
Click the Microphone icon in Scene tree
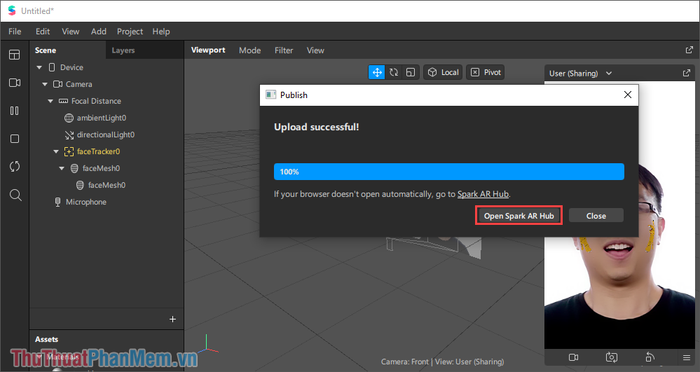58,202
